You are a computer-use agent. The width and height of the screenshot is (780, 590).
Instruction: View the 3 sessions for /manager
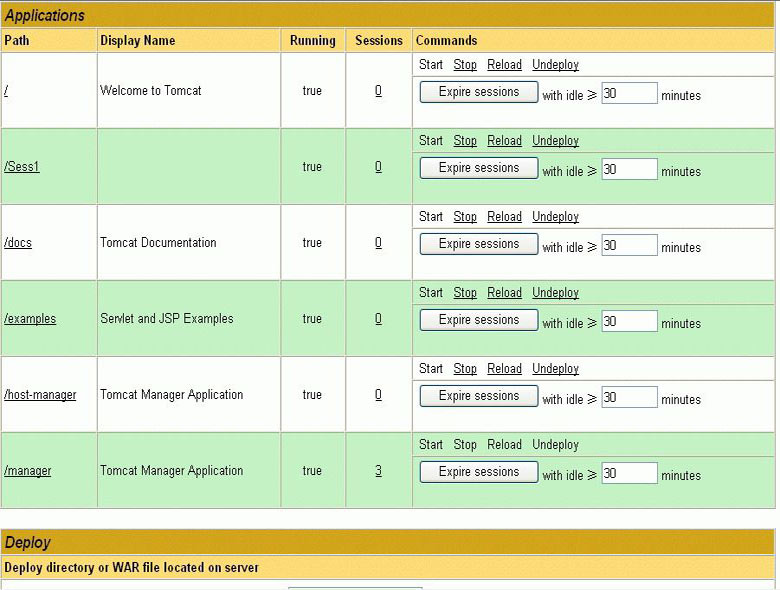378,471
